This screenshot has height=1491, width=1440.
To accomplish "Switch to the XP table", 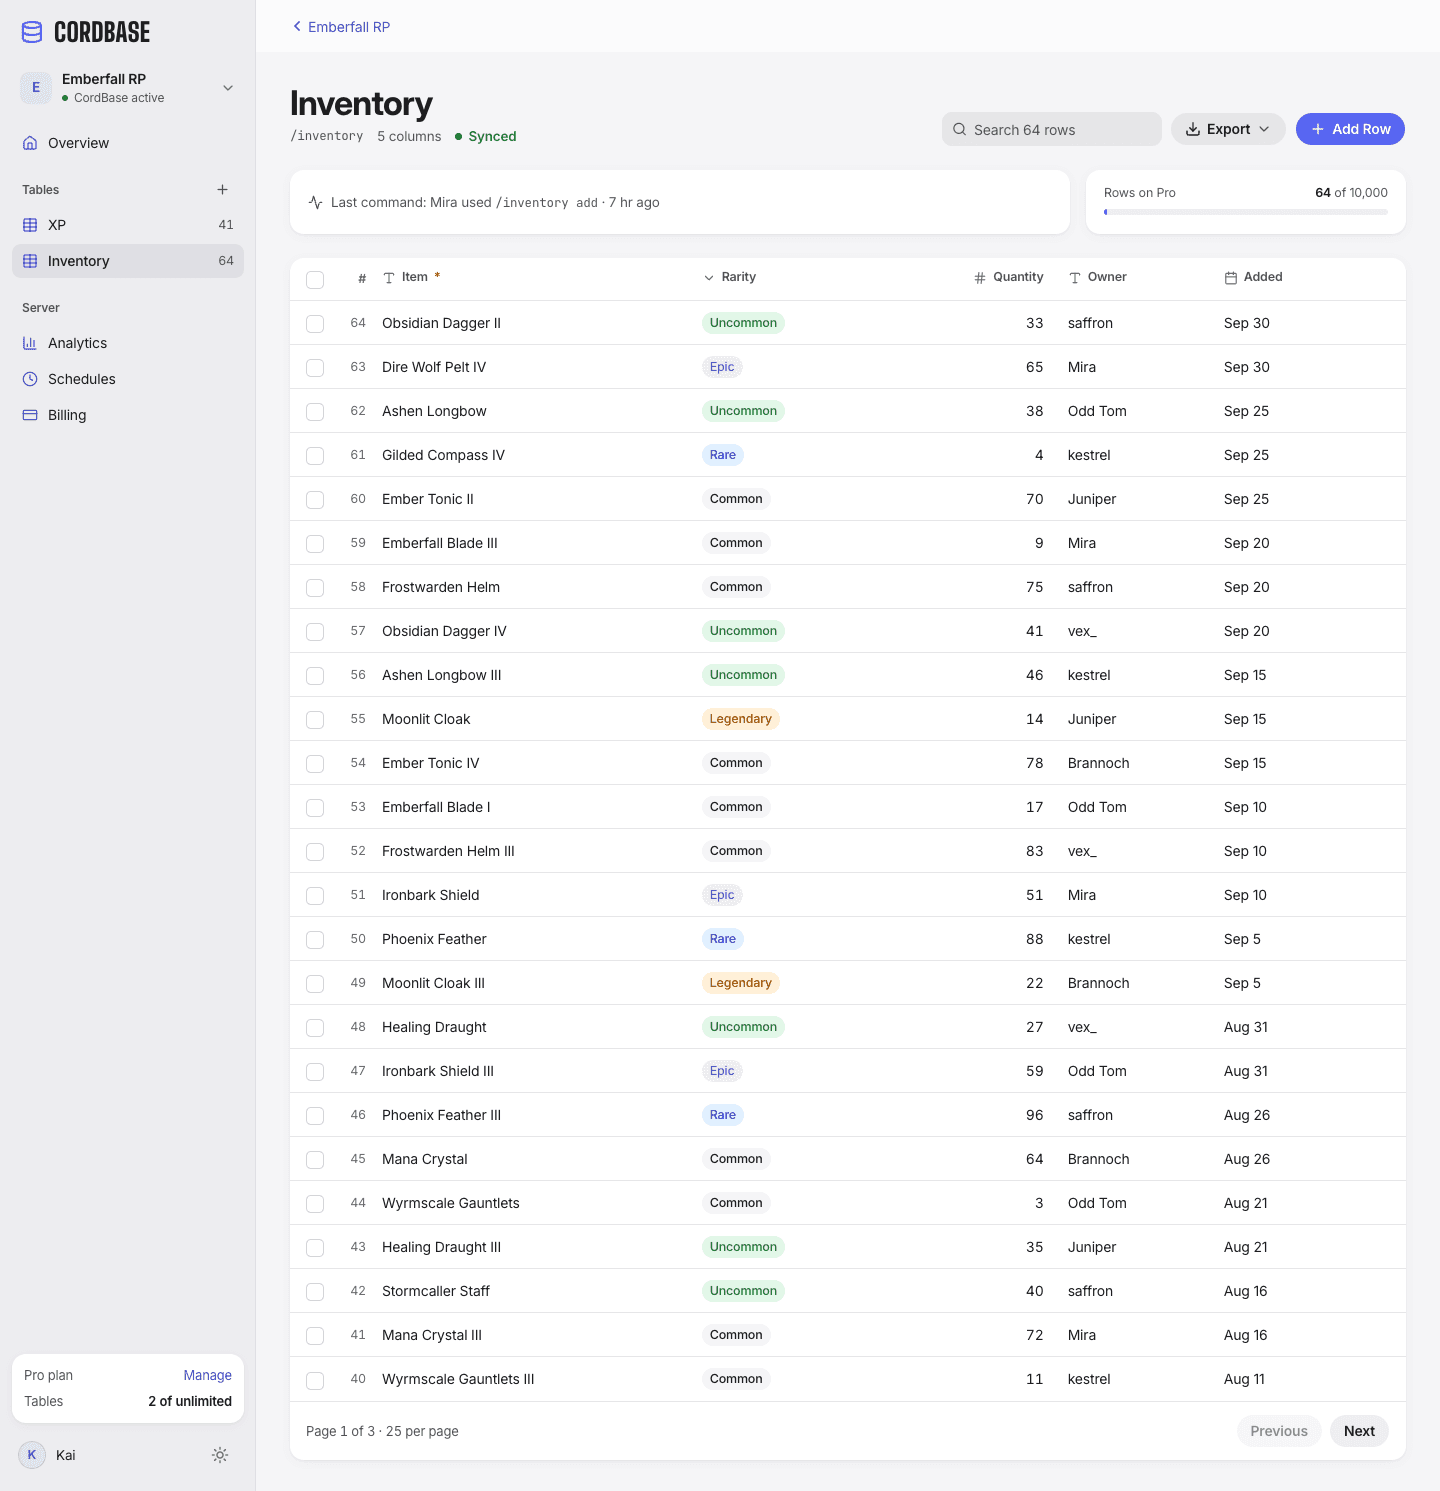I will coord(128,225).
